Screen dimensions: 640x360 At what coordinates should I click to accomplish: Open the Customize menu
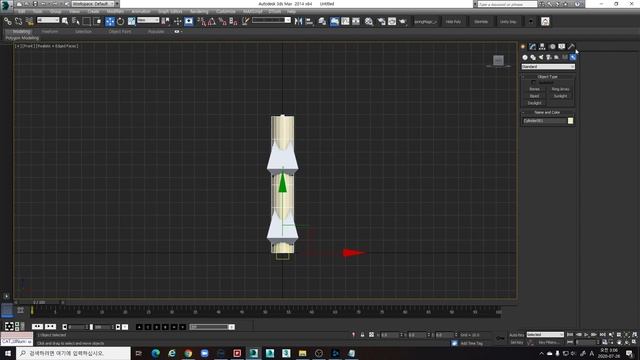(x=226, y=11)
